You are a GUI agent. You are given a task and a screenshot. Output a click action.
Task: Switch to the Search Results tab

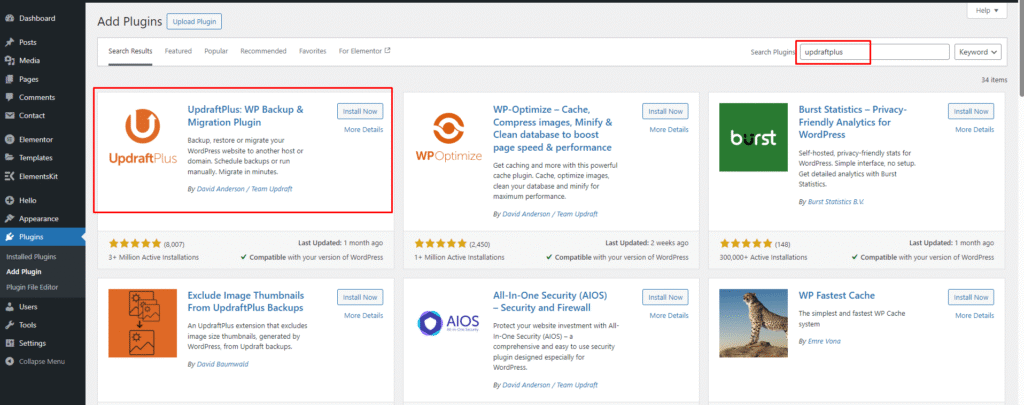coord(130,51)
